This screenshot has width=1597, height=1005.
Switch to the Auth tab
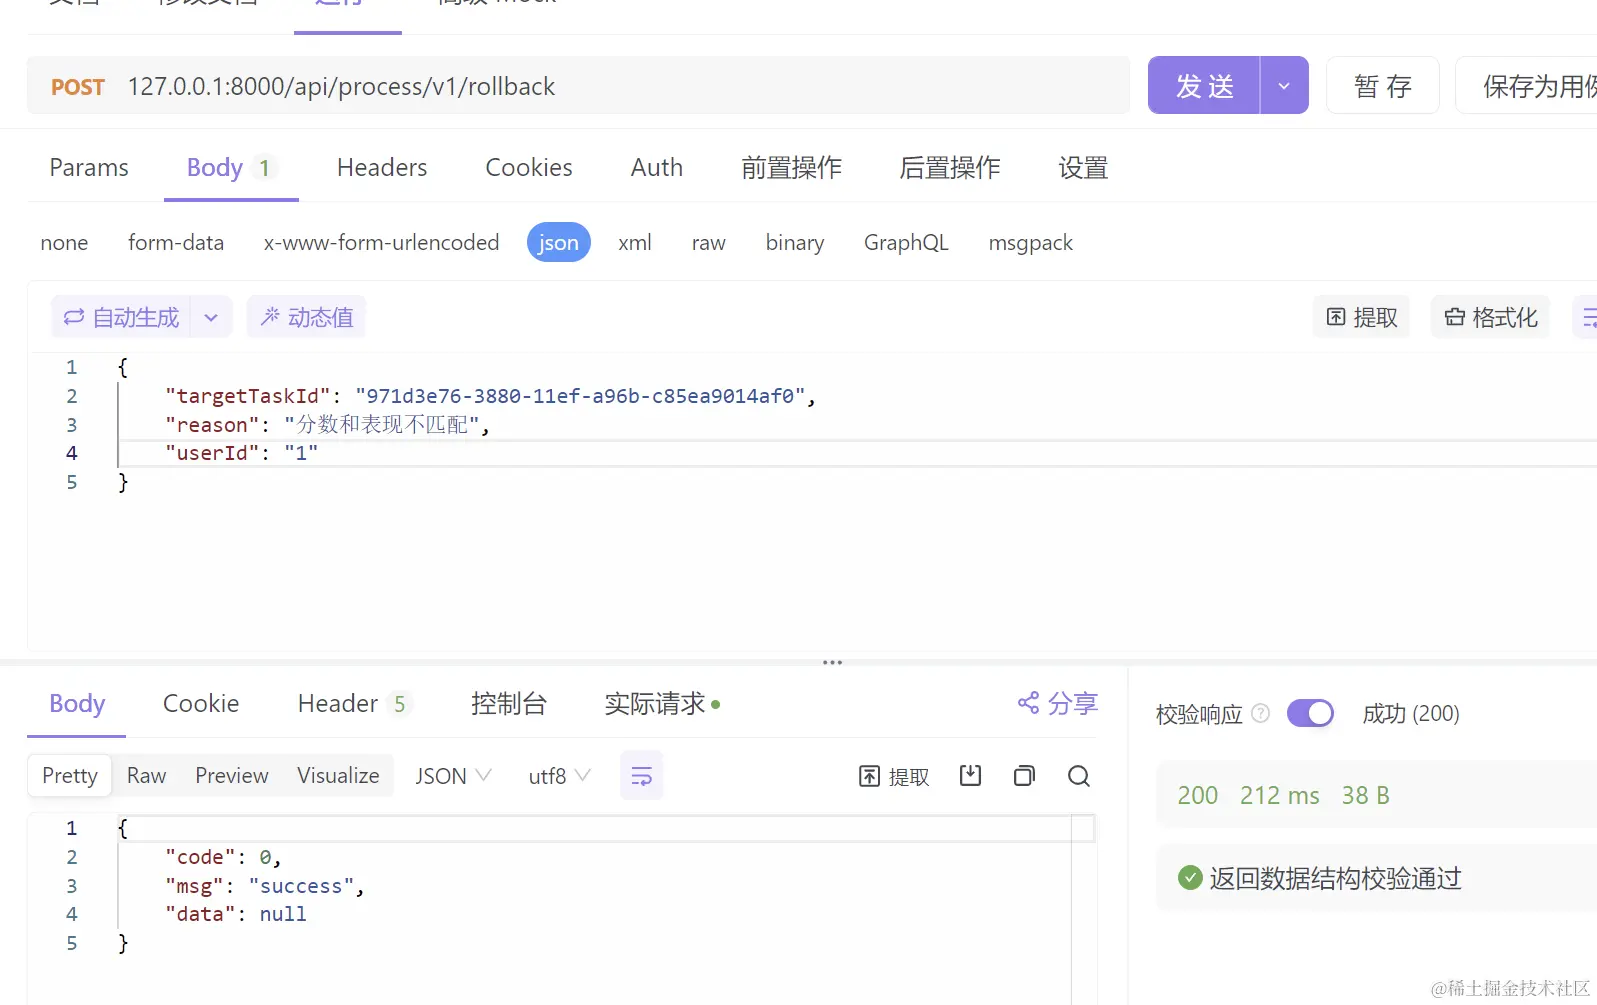point(657,168)
